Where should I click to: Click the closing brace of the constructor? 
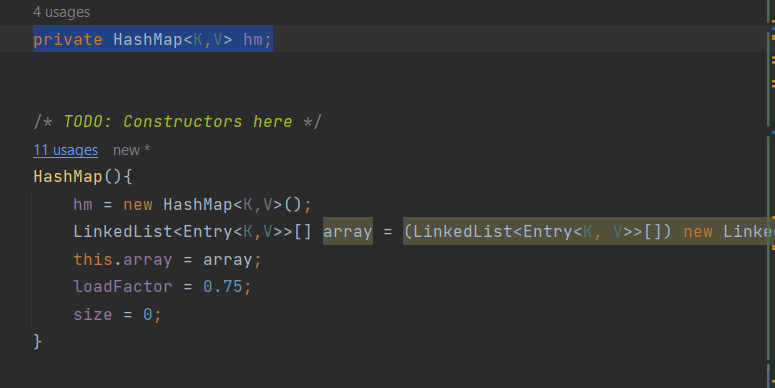[x=38, y=342]
